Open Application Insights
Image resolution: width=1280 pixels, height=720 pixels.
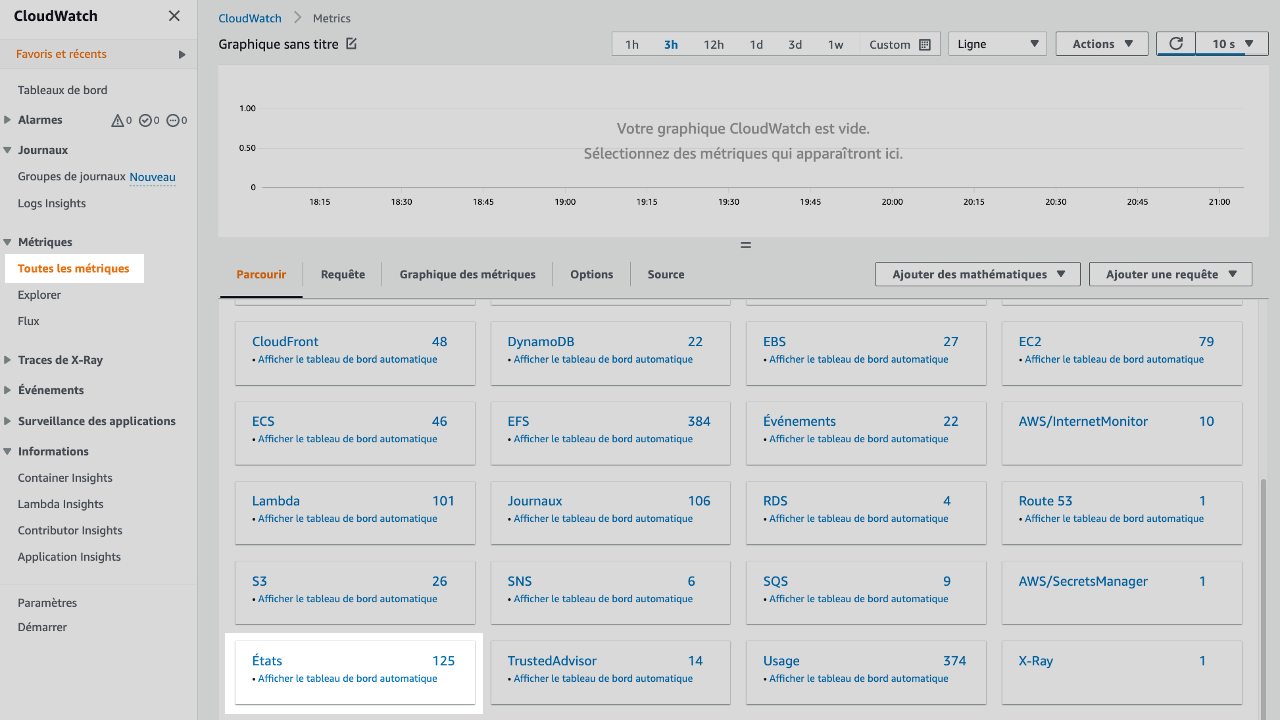pos(69,557)
